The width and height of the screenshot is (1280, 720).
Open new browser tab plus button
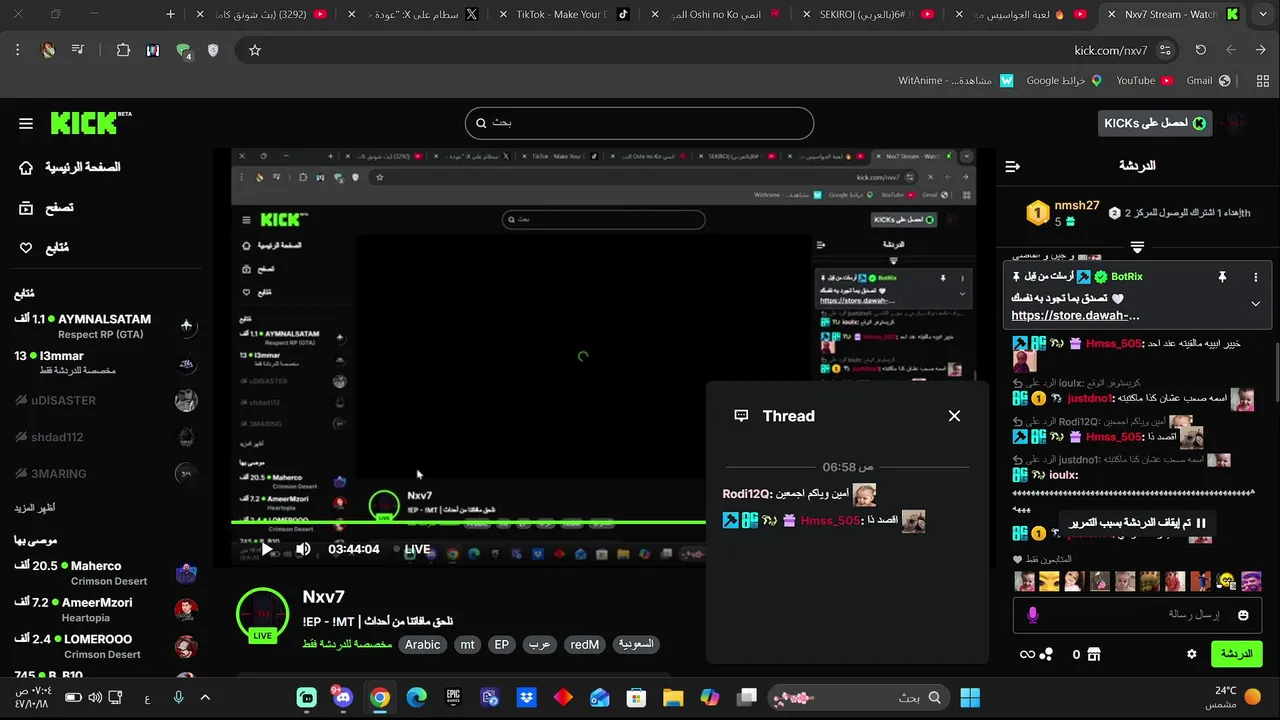point(171,14)
